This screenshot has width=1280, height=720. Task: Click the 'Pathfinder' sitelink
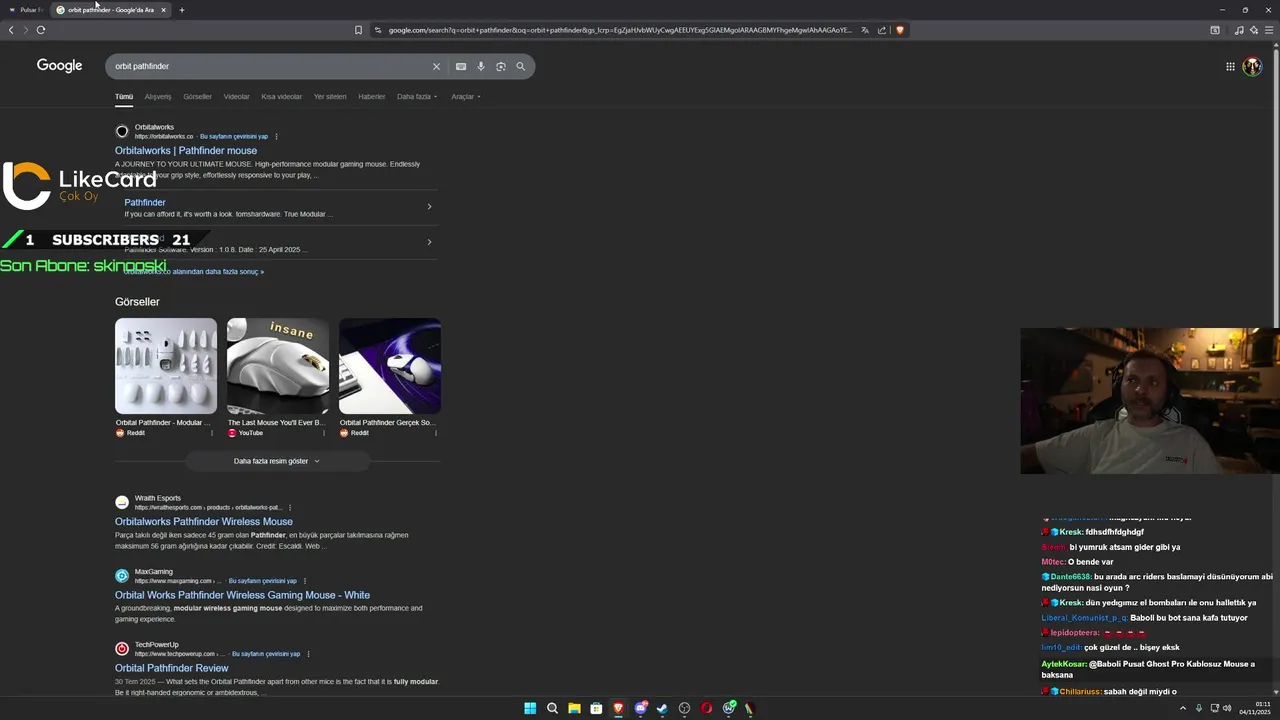(145, 203)
